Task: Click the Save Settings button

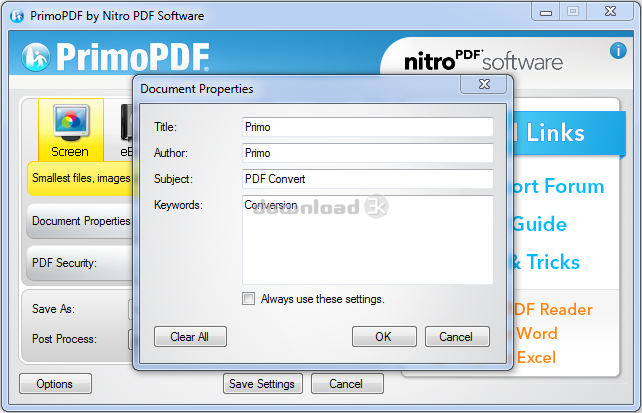Action: 262,384
